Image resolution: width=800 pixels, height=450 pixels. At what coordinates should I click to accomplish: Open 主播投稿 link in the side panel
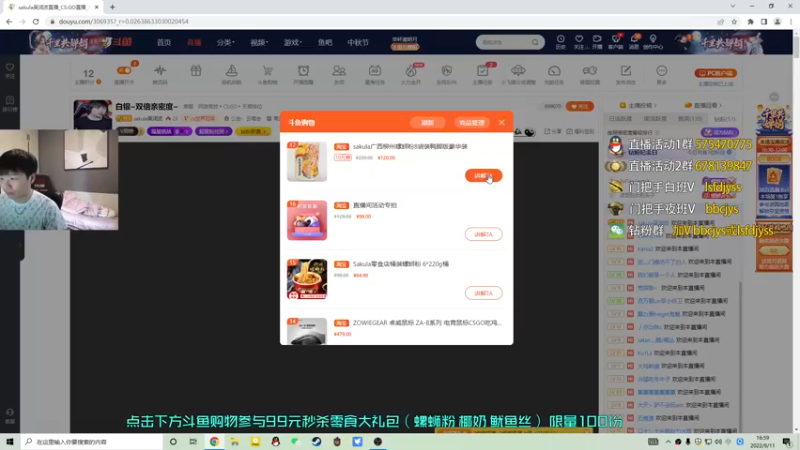click(x=638, y=105)
